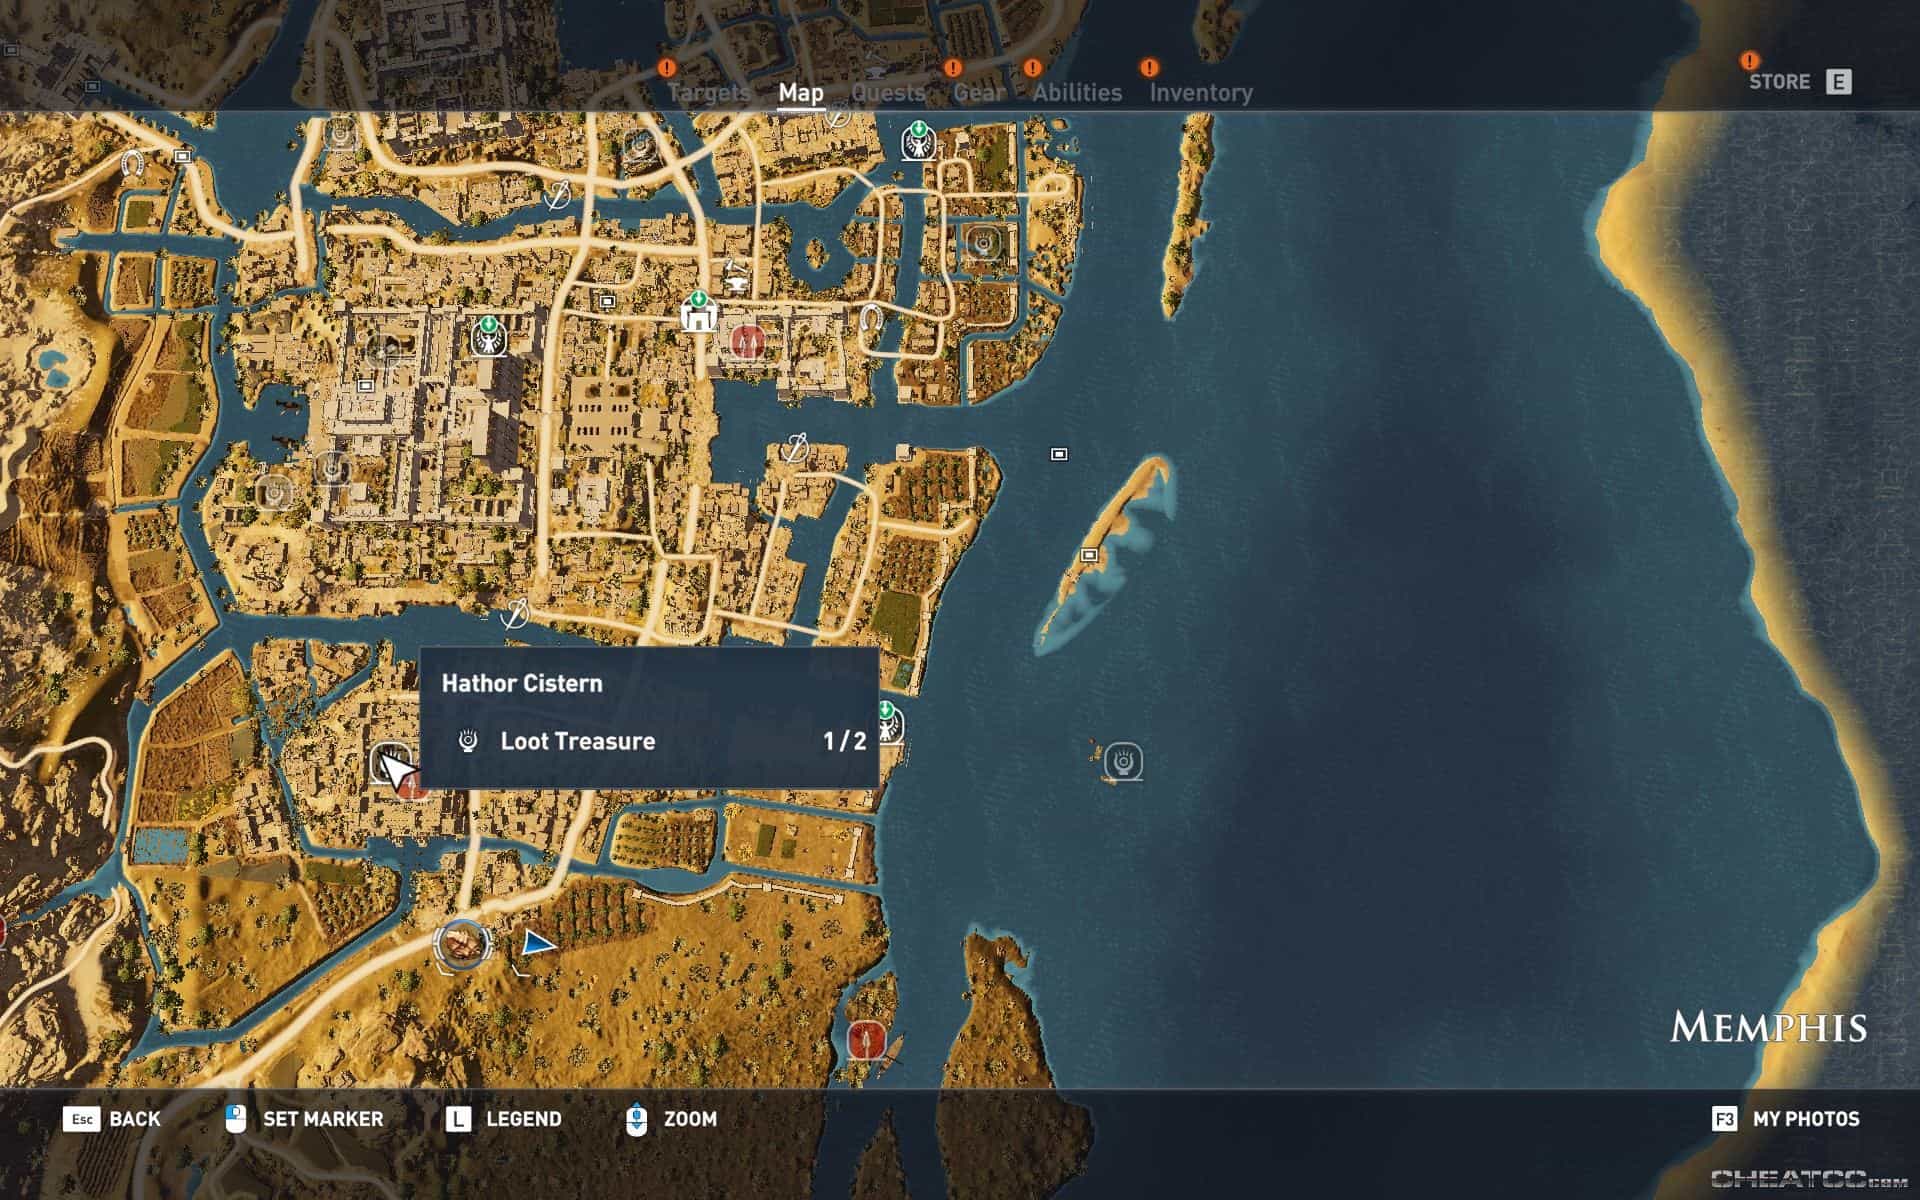Select the fast travel gate icon with green arrow
This screenshot has width=1920, height=1200.
(x=699, y=311)
